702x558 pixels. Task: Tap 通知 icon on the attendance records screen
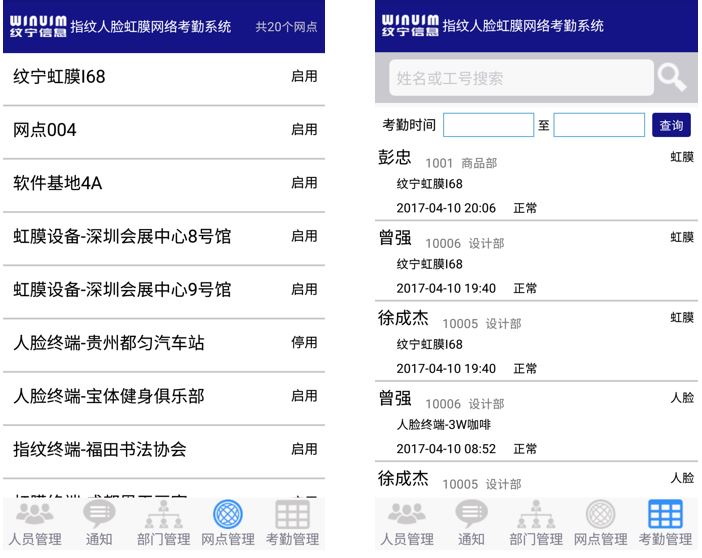coord(471,512)
